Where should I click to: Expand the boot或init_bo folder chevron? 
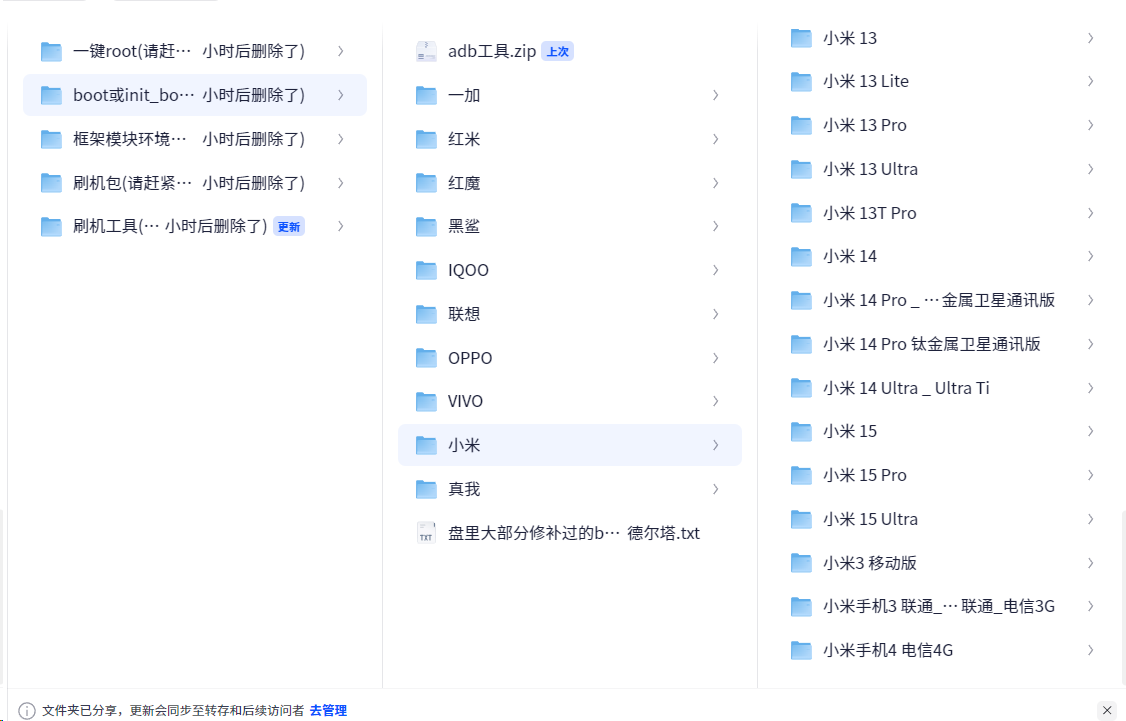click(x=340, y=95)
